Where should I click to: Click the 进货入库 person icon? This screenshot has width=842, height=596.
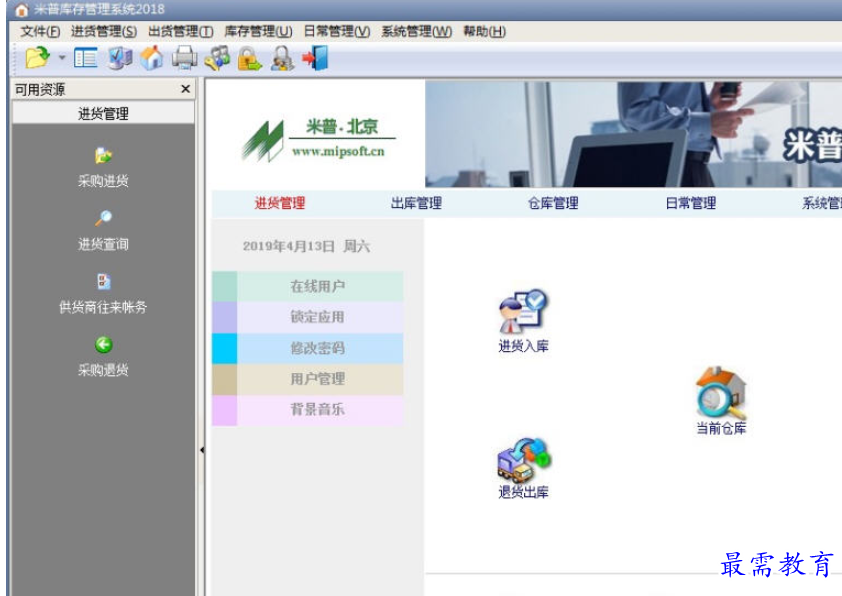(x=523, y=311)
